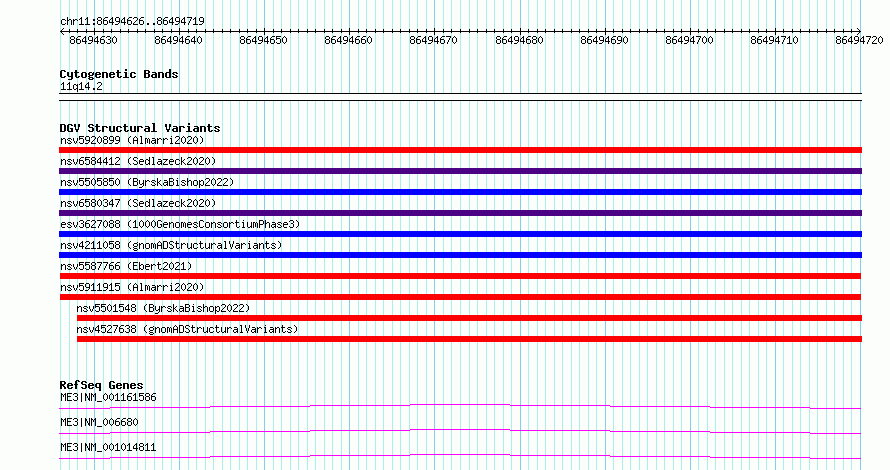Click ruler position 86494710
The height and width of the screenshot is (470, 890).
point(774,40)
